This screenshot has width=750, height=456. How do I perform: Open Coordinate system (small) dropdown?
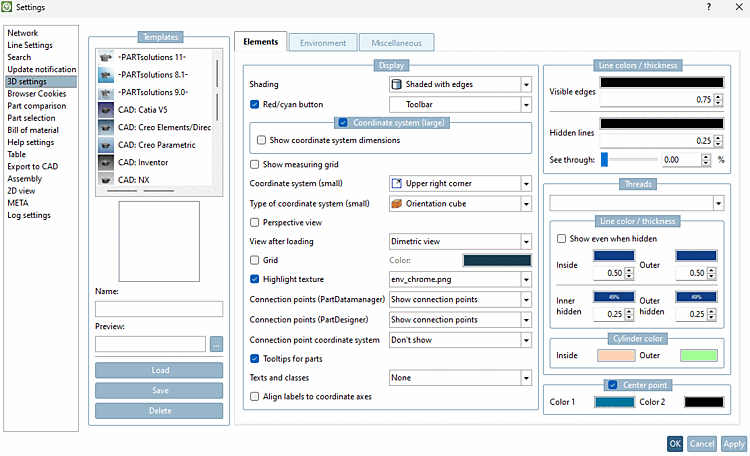(460, 183)
